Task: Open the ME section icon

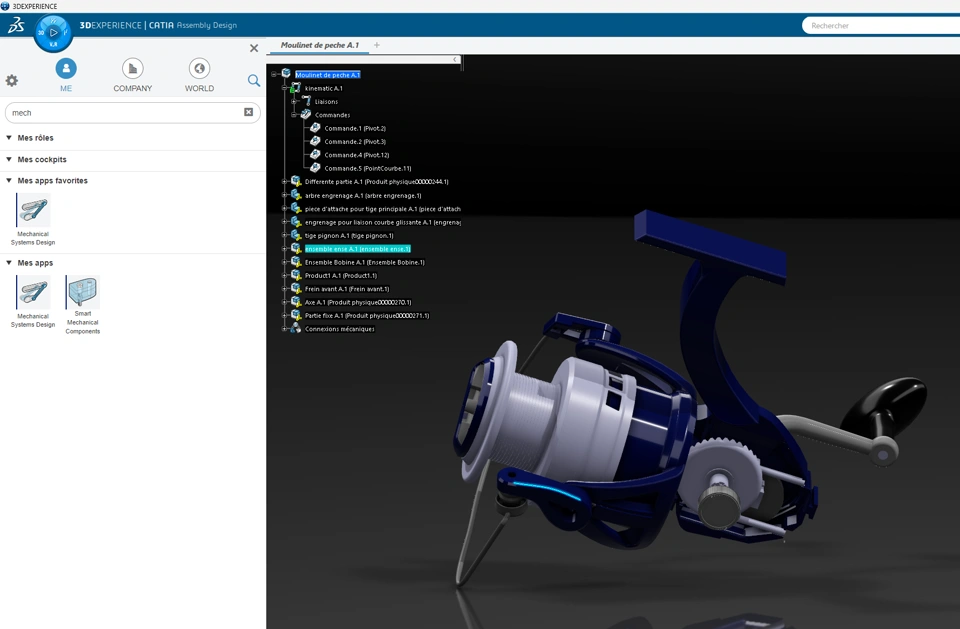Action: [x=66, y=69]
